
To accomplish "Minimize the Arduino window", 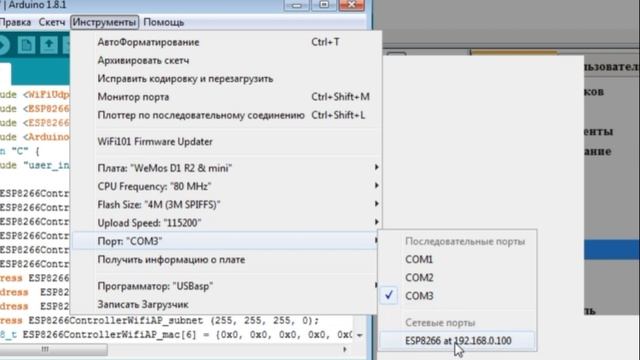I will pyautogui.click(x=296, y=5).
